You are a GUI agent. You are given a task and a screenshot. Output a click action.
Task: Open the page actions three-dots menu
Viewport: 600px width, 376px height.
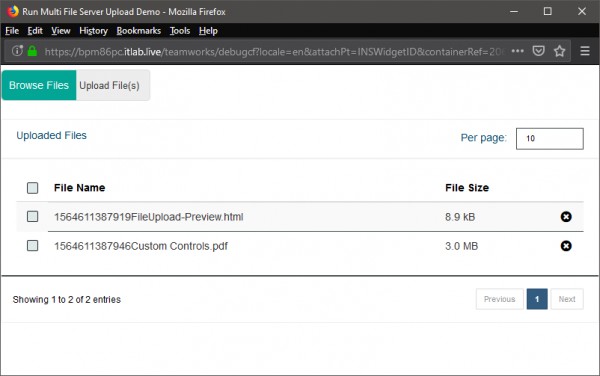pos(517,51)
